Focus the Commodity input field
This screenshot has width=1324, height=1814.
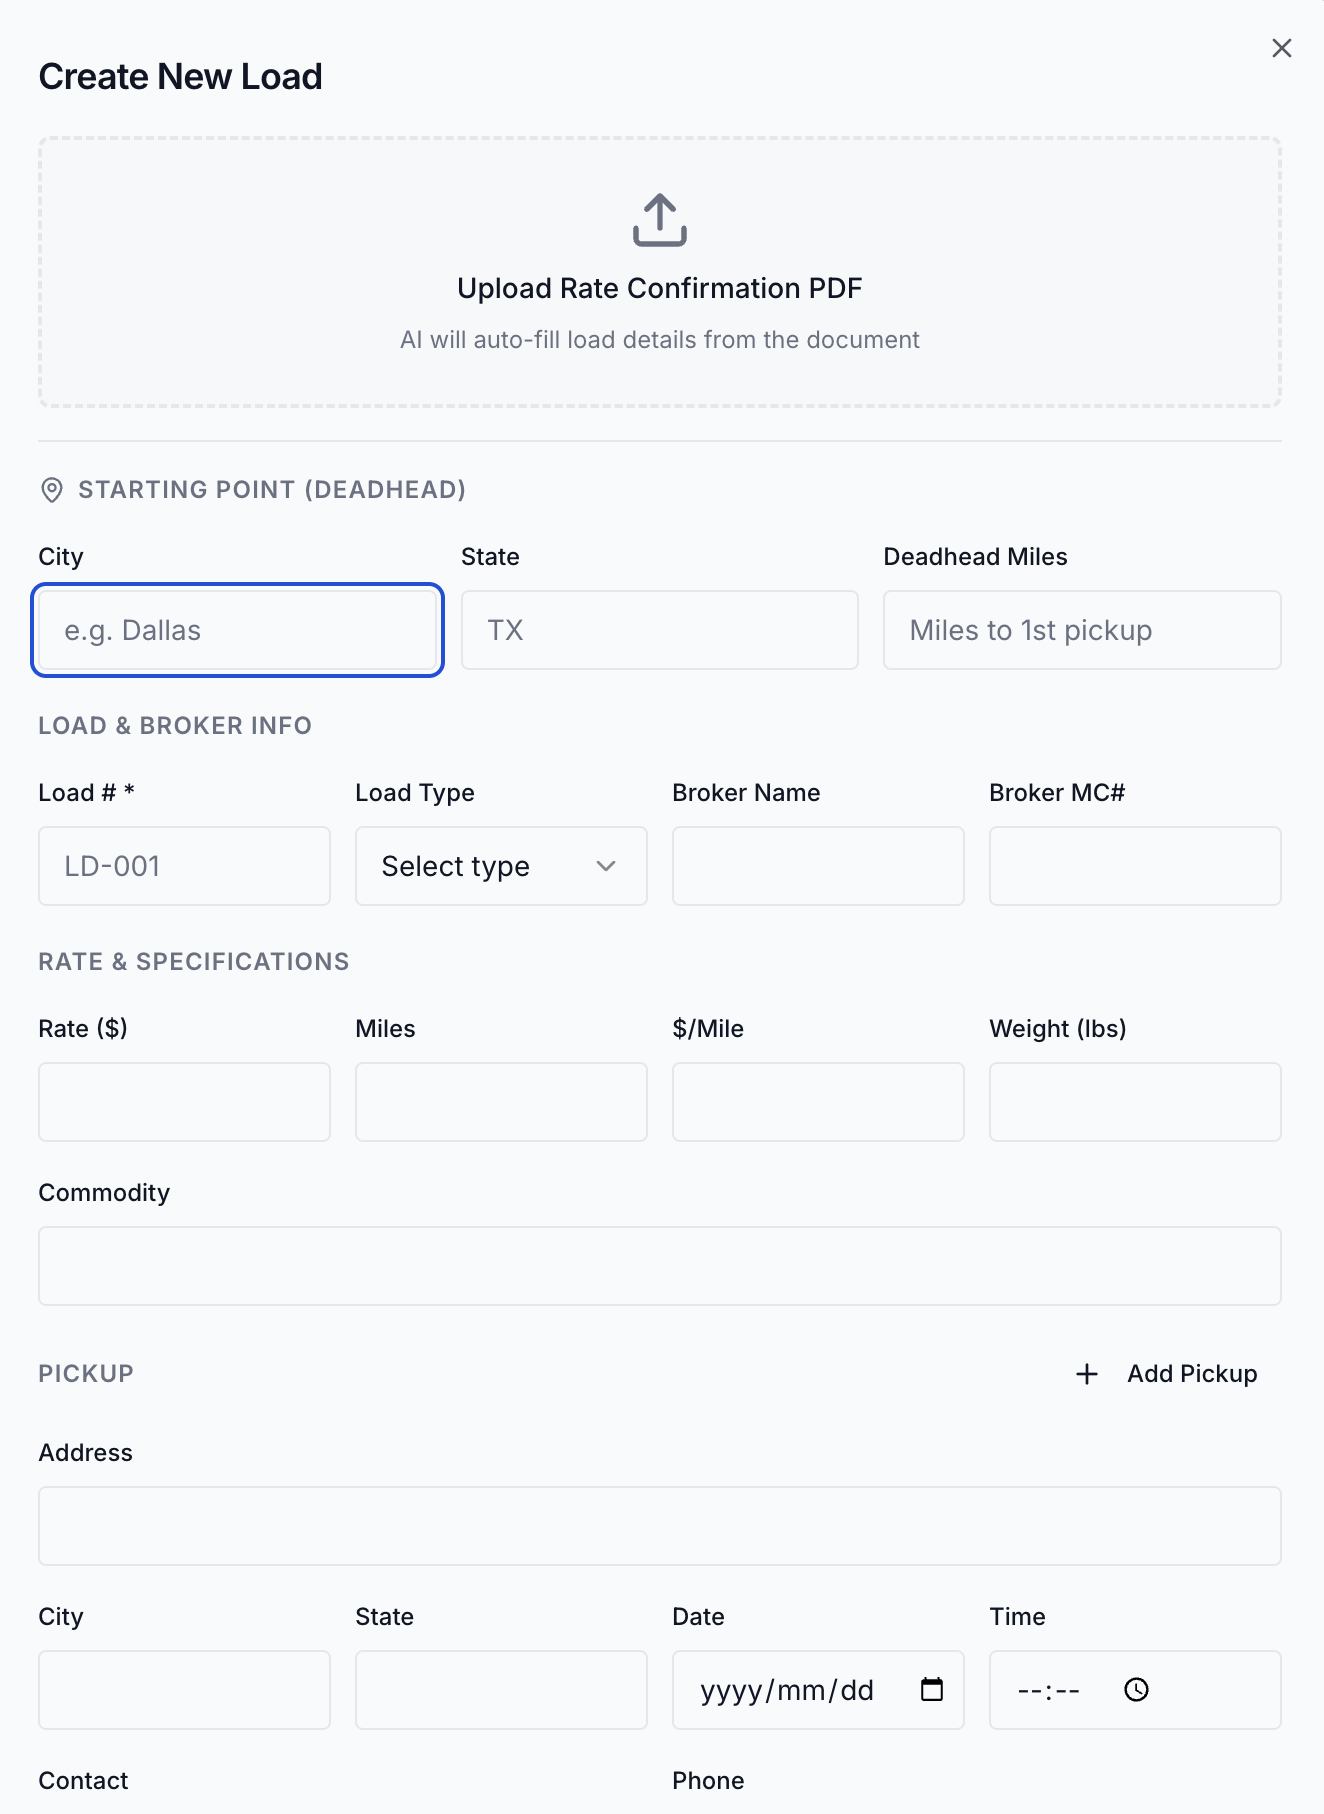point(660,1265)
